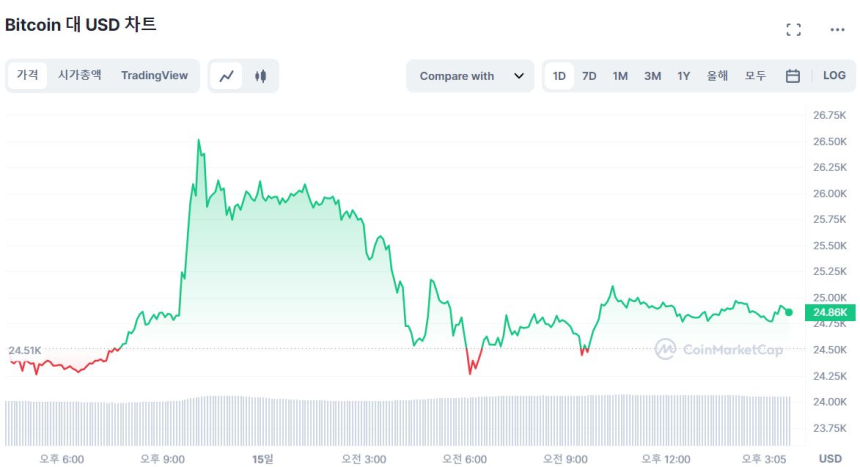Image resolution: width=860 pixels, height=467 pixels.
Task: Open the Compare with dropdown
Action: (470, 76)
